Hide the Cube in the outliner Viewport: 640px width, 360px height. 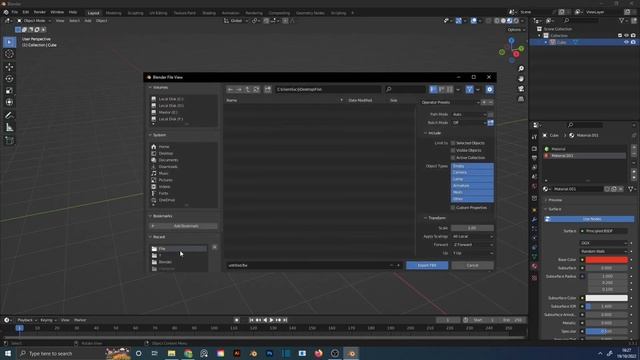point(627,42)
